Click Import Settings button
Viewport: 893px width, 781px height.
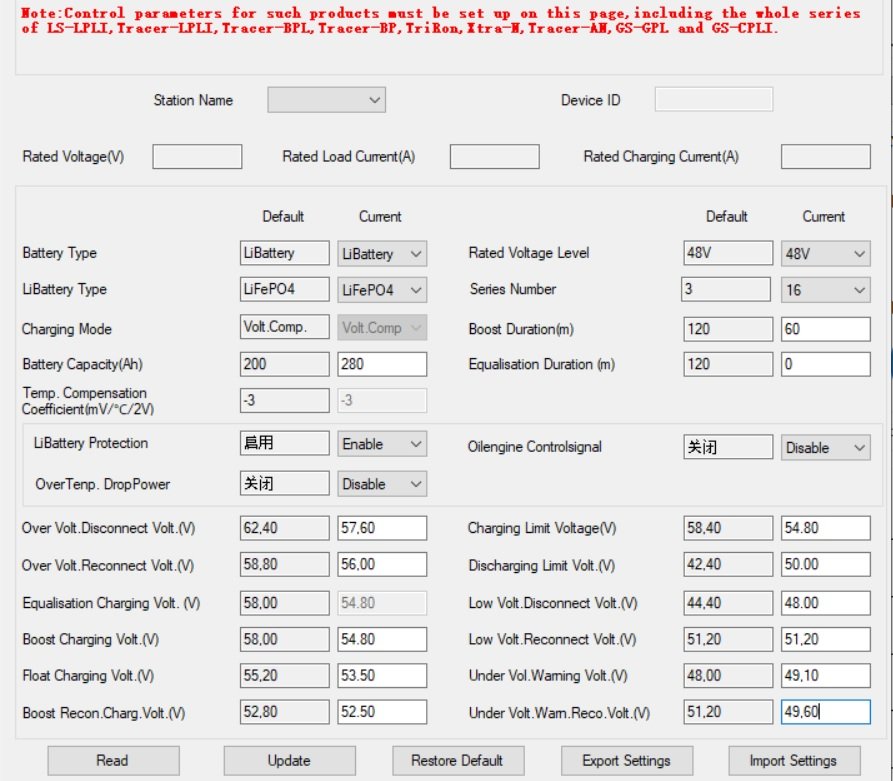tap(793, 760)
